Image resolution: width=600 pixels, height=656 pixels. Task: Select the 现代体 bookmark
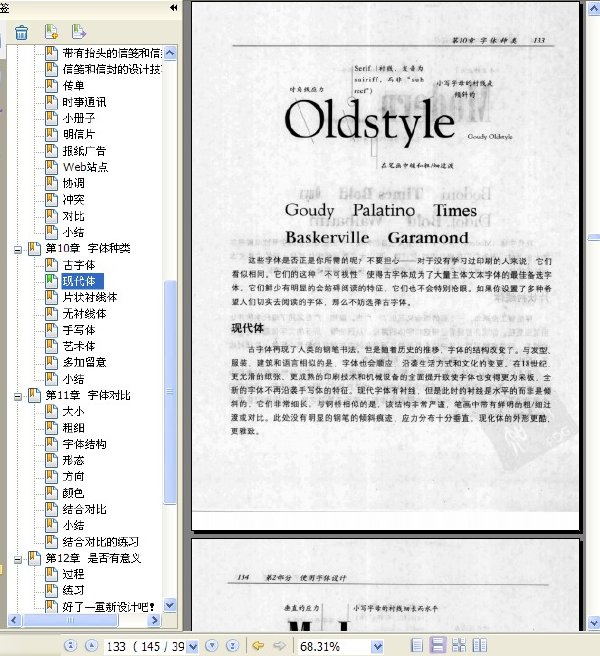click(x=82, y=281)
